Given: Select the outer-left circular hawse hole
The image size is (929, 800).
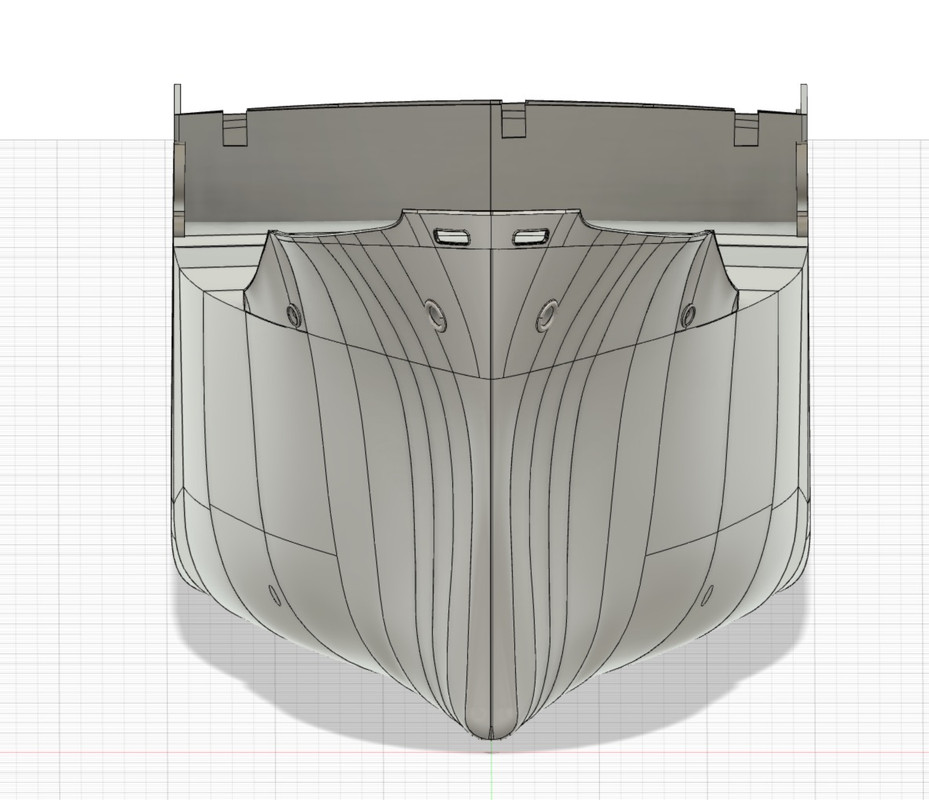Looking at the screenshot, I should click(x=293, y=314).
